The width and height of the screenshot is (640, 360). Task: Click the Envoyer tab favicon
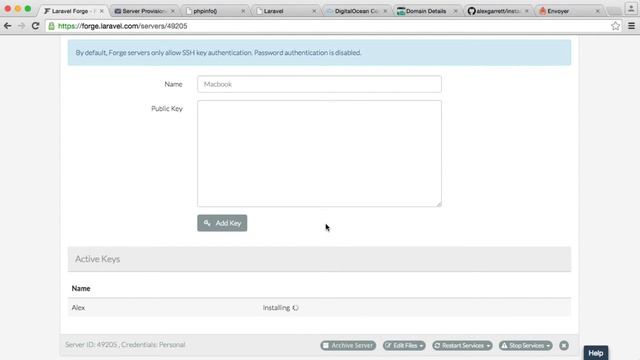click(x=542, y=11)
